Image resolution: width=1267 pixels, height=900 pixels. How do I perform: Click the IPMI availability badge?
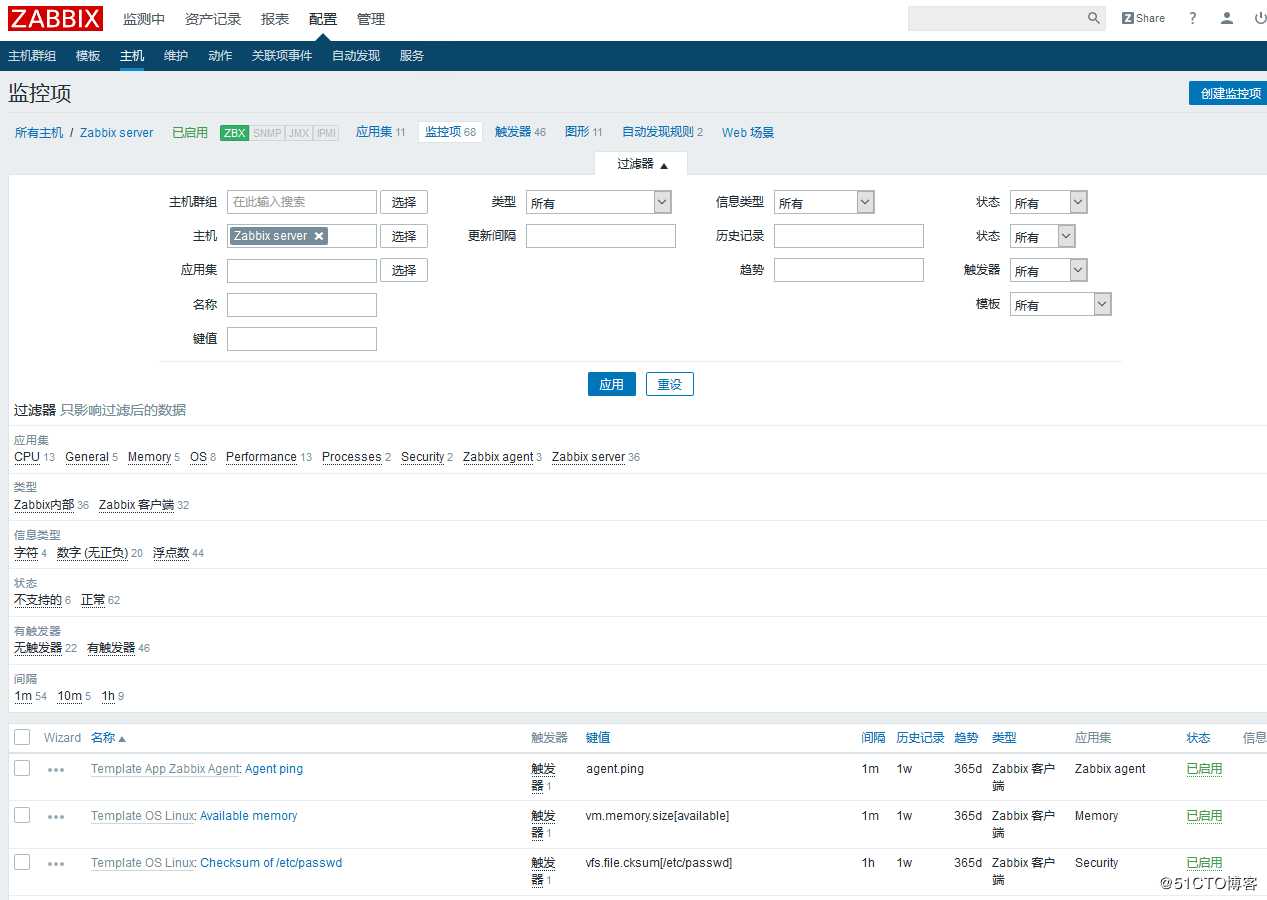pyautogui.click(x=326, y=133)
